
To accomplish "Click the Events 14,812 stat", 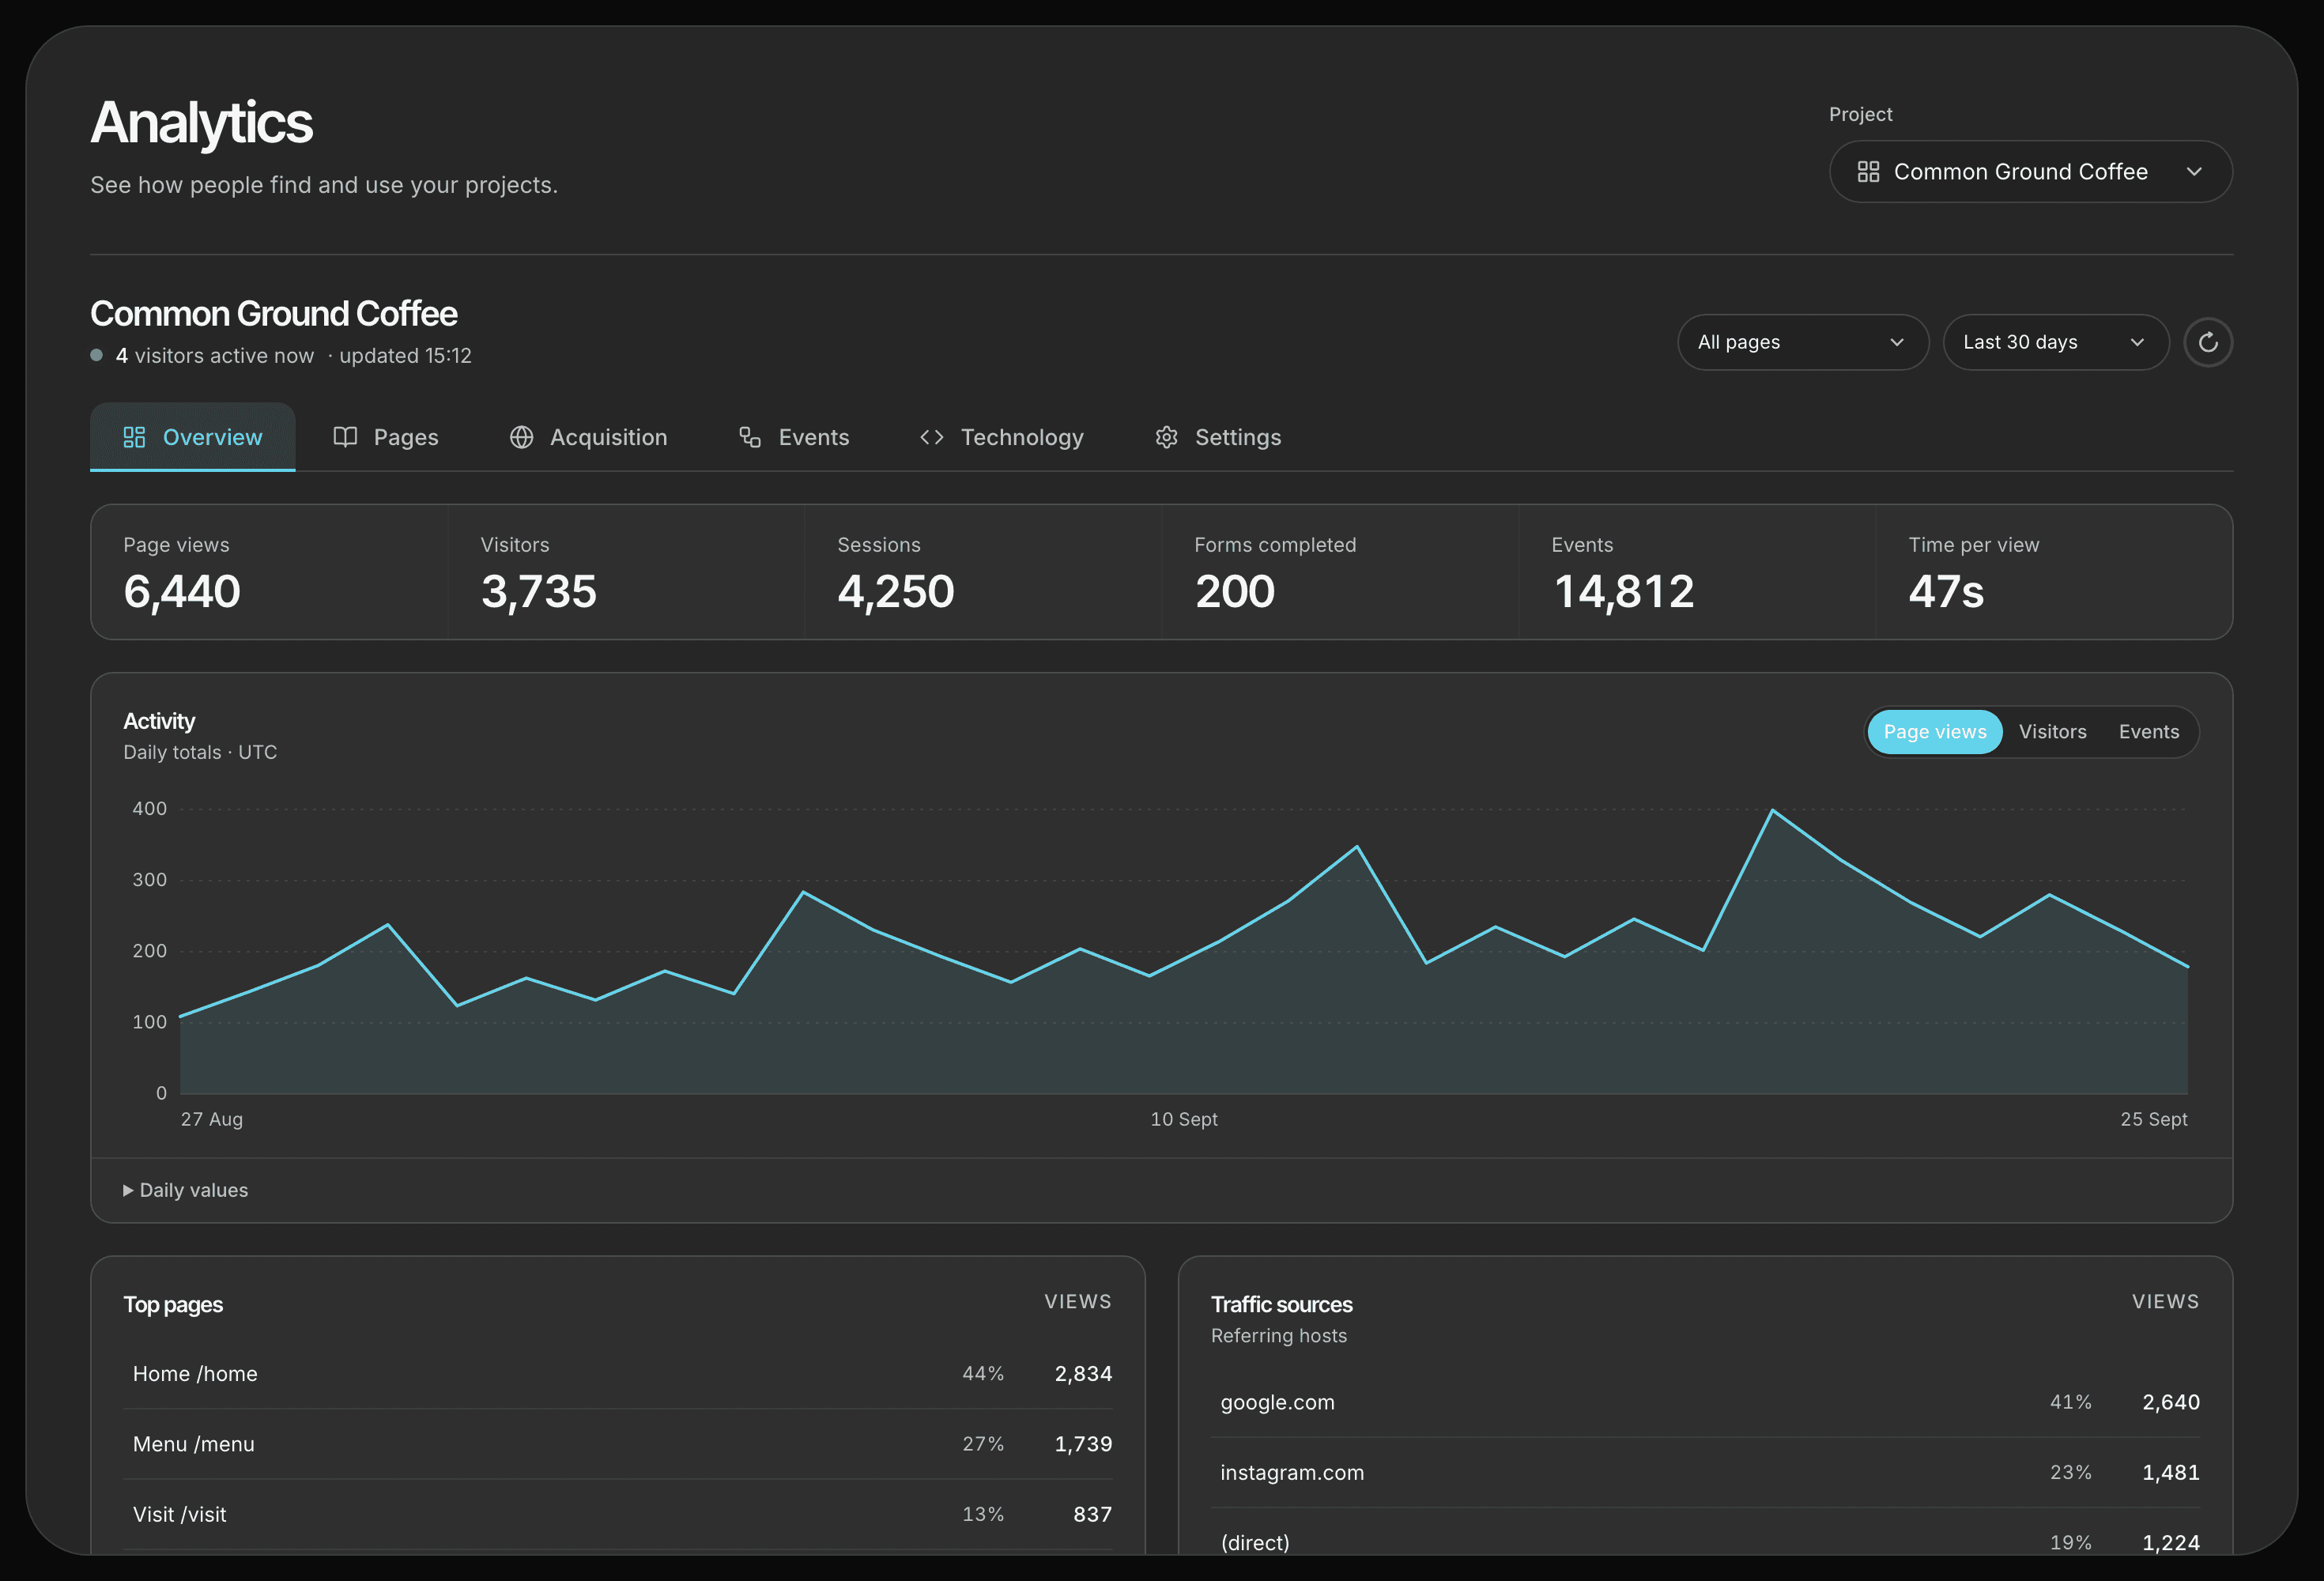I will (x=1697, y=572).
